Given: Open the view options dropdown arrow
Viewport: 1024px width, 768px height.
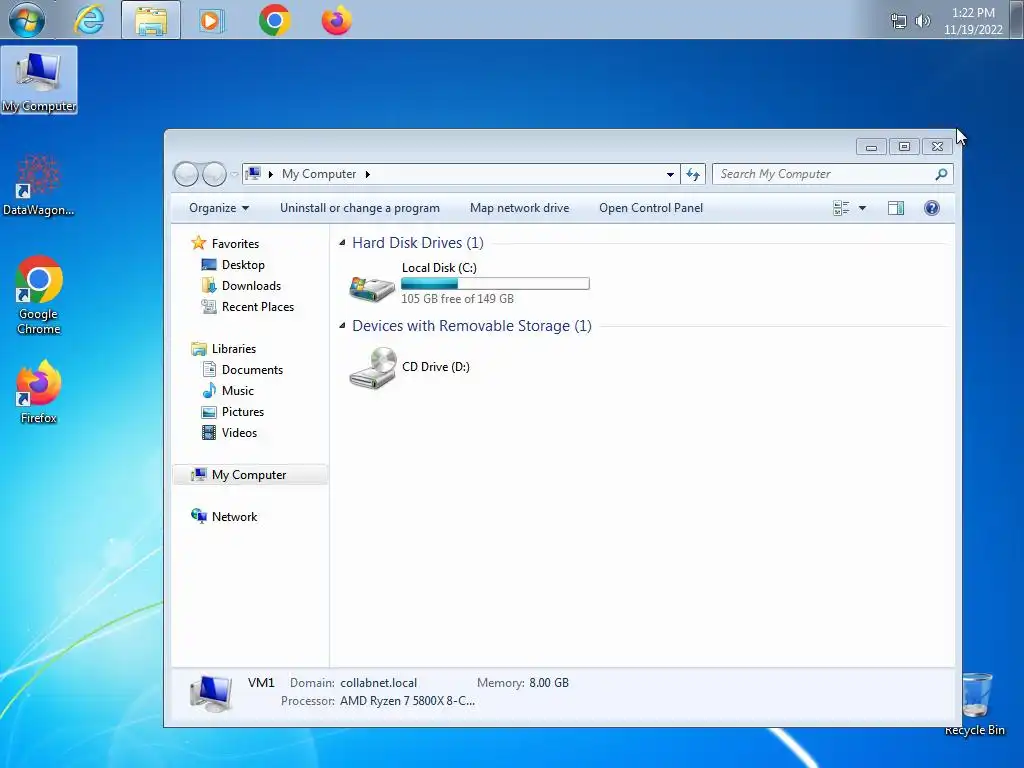Looking at the screenshot, I should [x=862, y=208].
